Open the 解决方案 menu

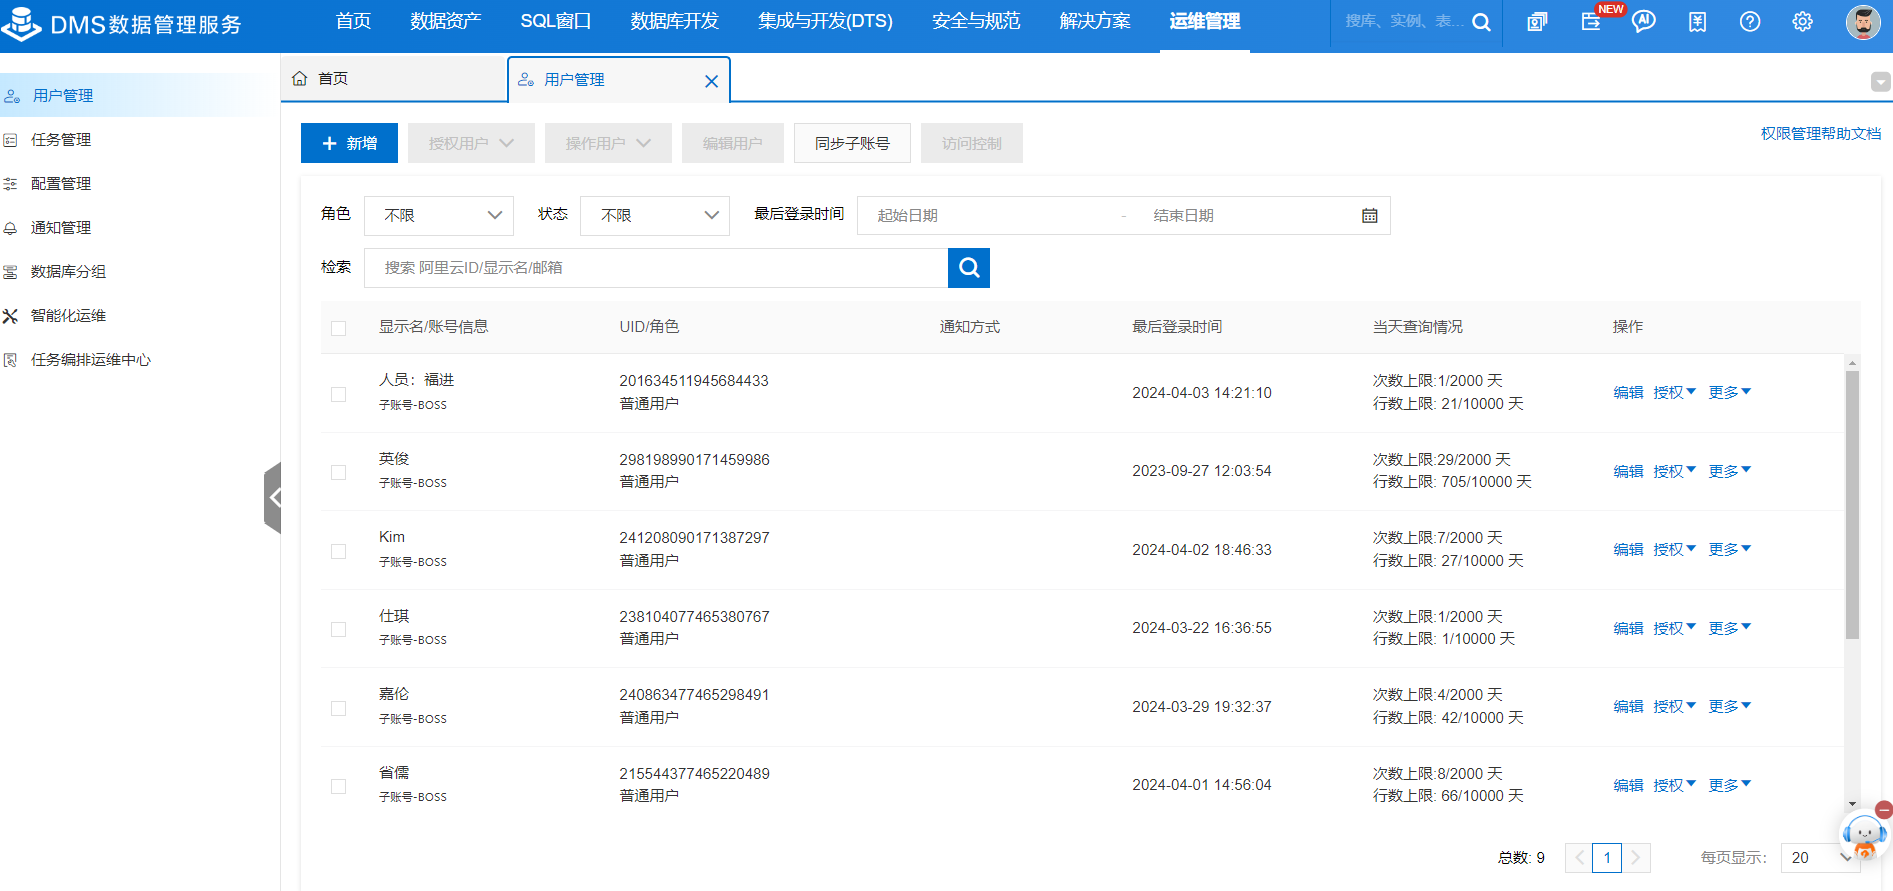(1095, 21)
